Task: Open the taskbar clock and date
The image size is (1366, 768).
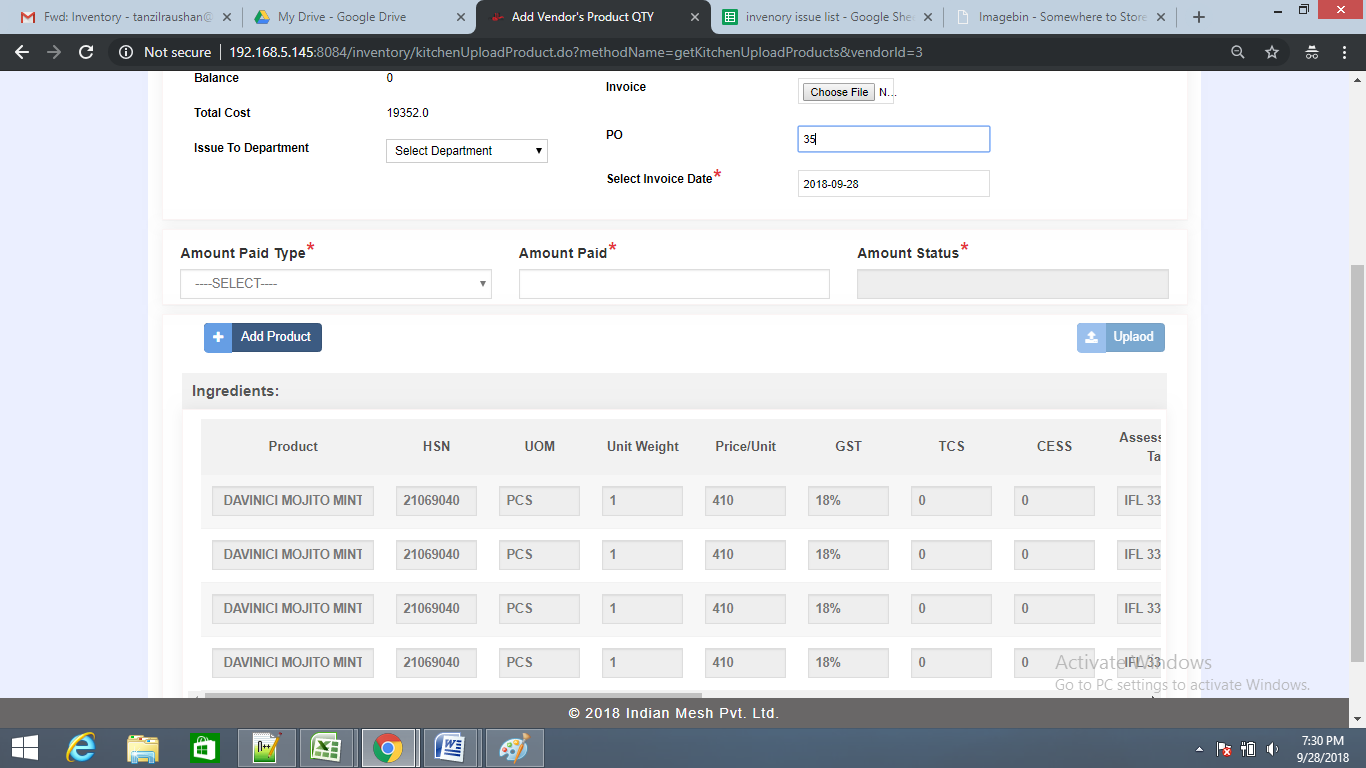Action: tap(1322, 748)
